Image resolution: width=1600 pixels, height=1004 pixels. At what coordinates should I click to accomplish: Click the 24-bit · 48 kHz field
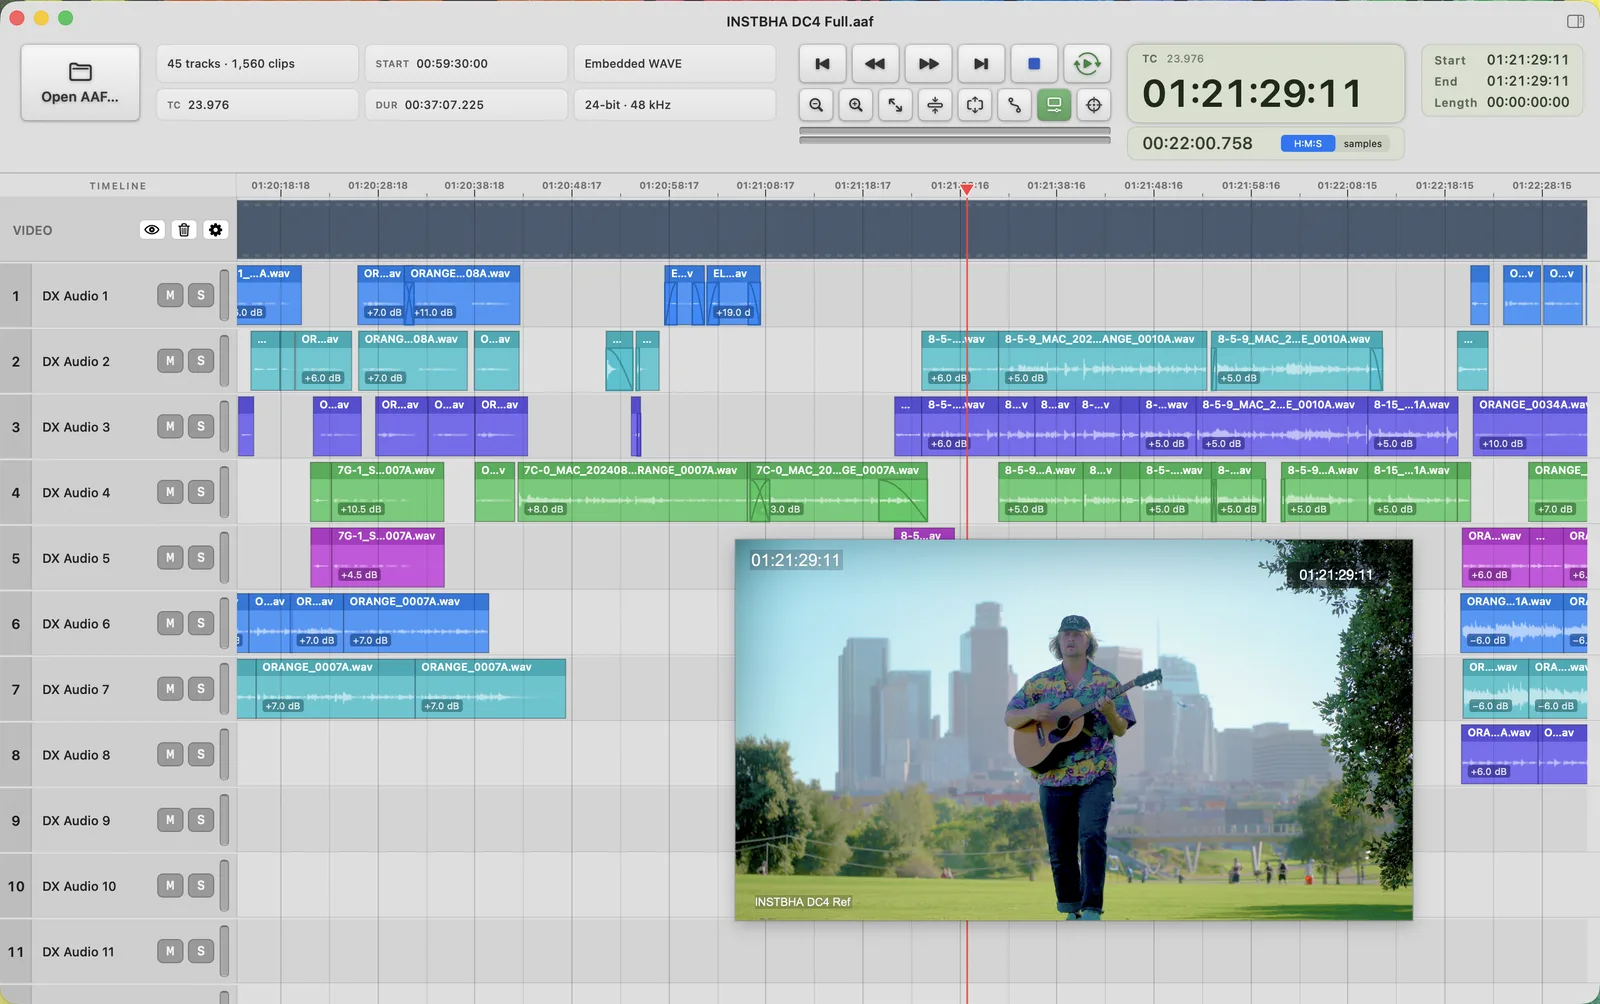pyautogui.click(x=674, y=104)
